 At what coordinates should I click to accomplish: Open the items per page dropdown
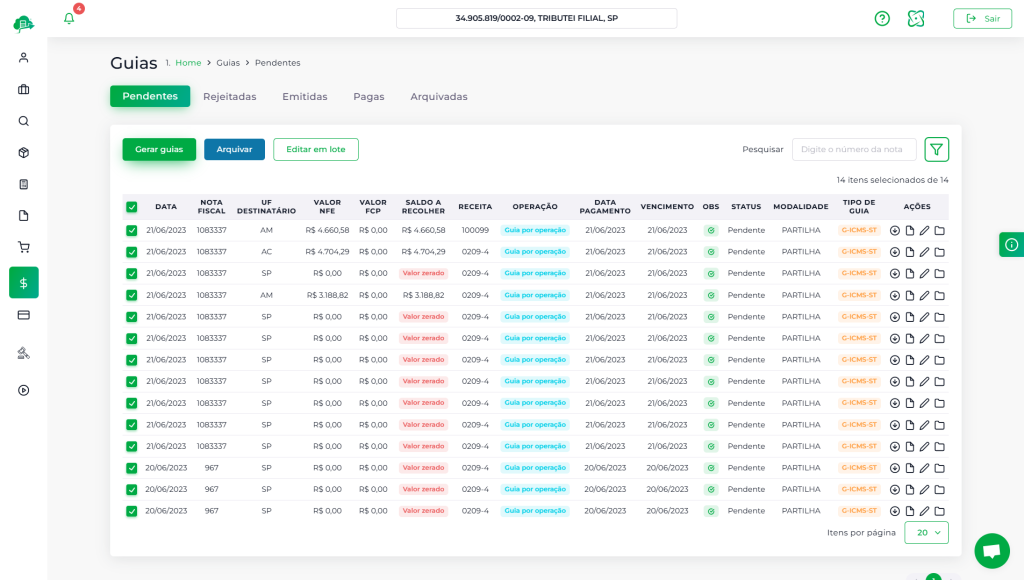[926, 533]
